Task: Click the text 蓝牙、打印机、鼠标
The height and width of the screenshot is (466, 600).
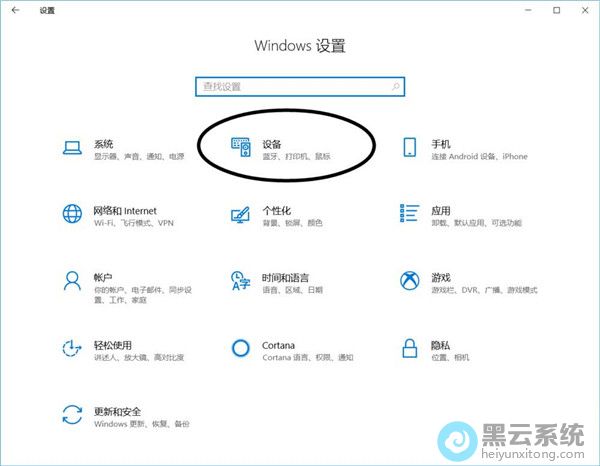Action: pos(297,156)
